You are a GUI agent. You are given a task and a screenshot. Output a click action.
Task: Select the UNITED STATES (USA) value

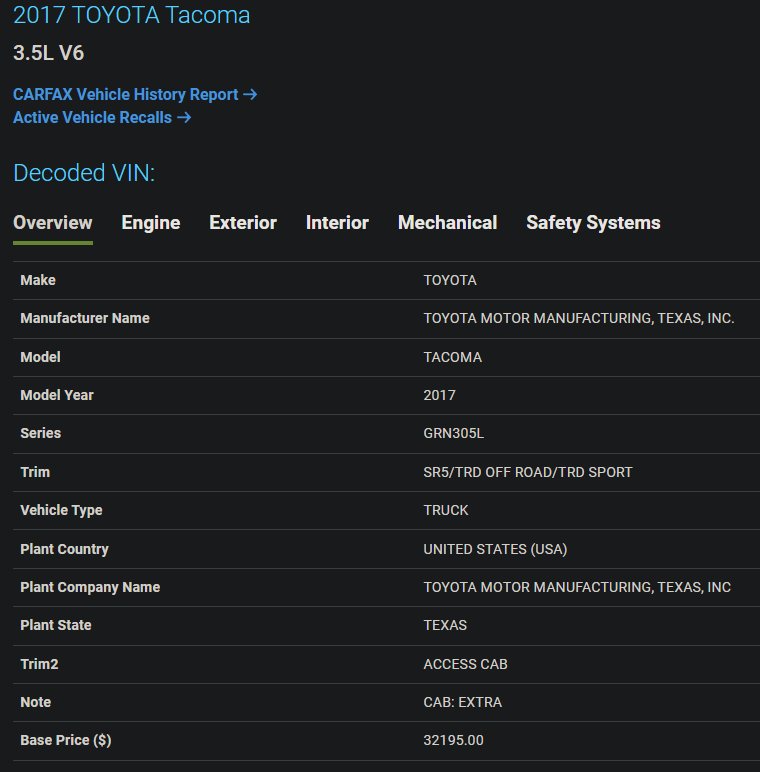(x=495, y=549)
